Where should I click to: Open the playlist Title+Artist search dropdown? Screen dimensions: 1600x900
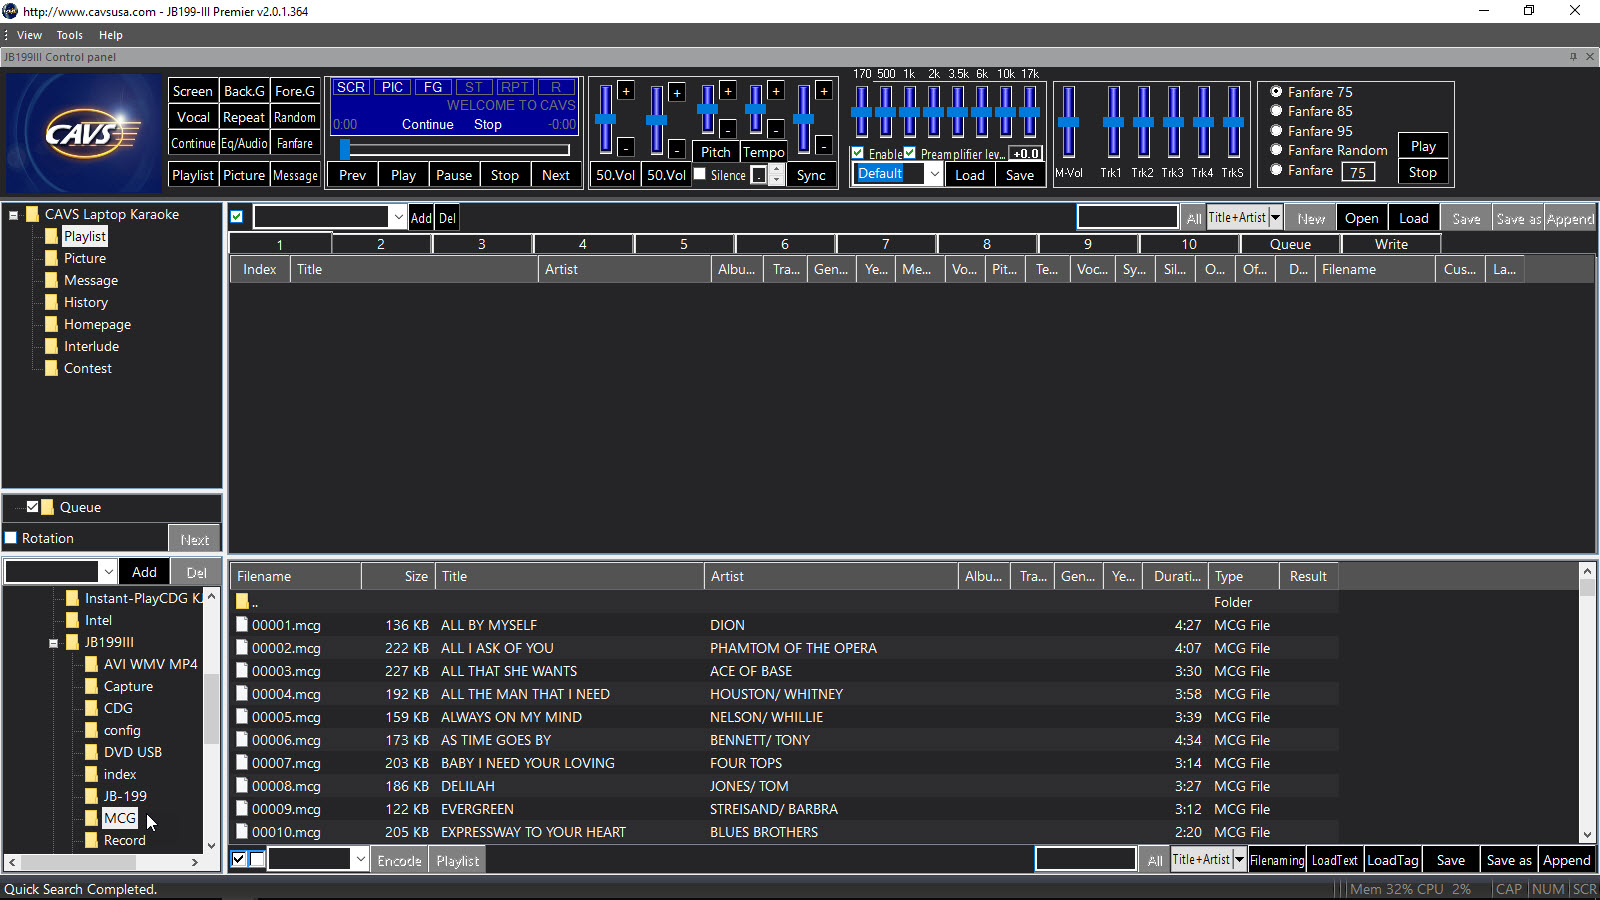[x=1275, y=217]
